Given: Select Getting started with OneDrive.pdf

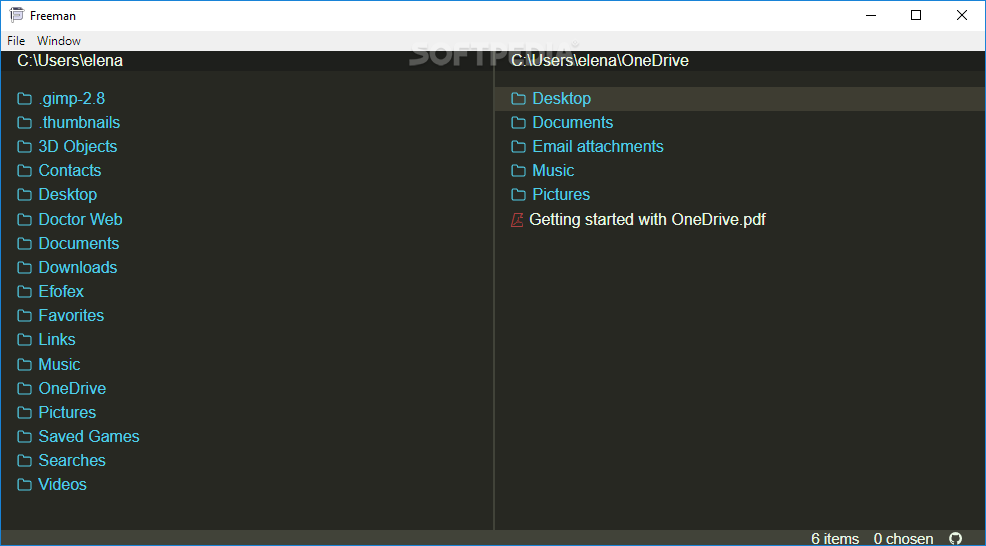Looking at the screenshot, I should [647, 220].
